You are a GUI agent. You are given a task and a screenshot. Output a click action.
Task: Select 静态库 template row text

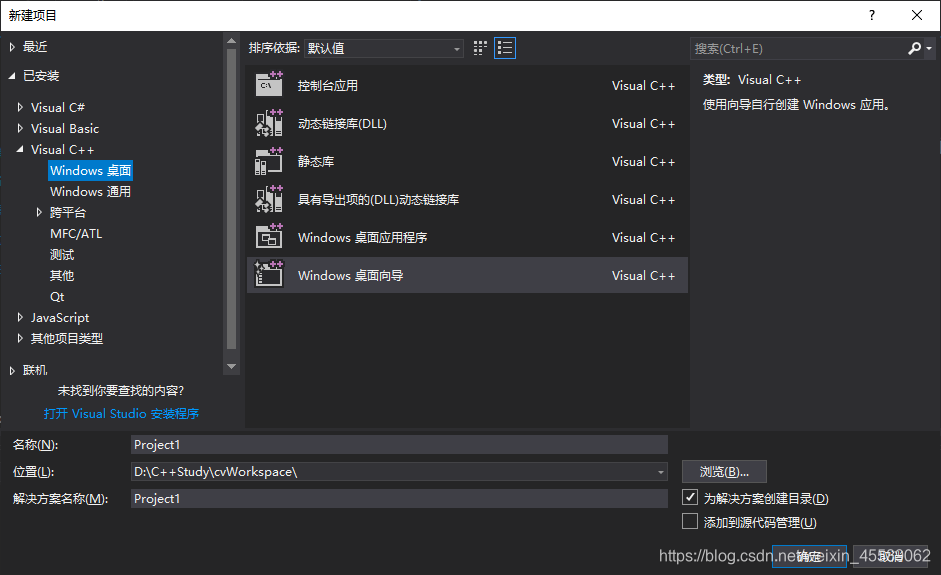[316, 161]
